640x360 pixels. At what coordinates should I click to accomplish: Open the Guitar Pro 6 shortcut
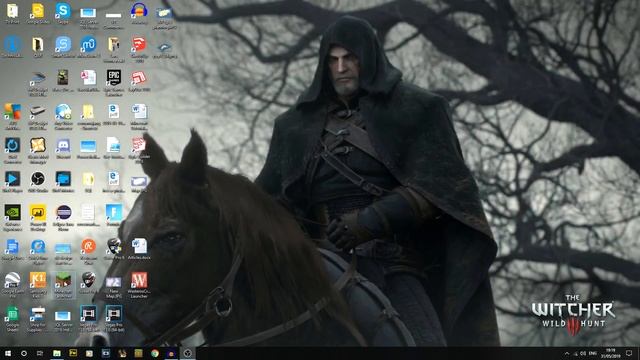(x=114, y=250)
